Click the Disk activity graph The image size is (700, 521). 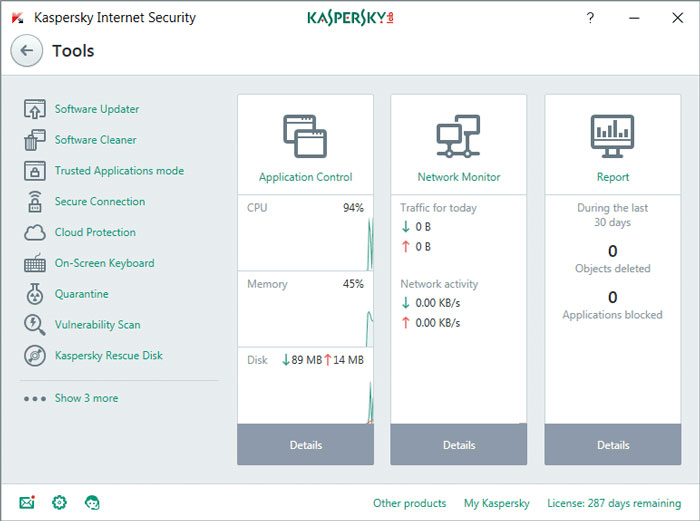click(305, 396)
